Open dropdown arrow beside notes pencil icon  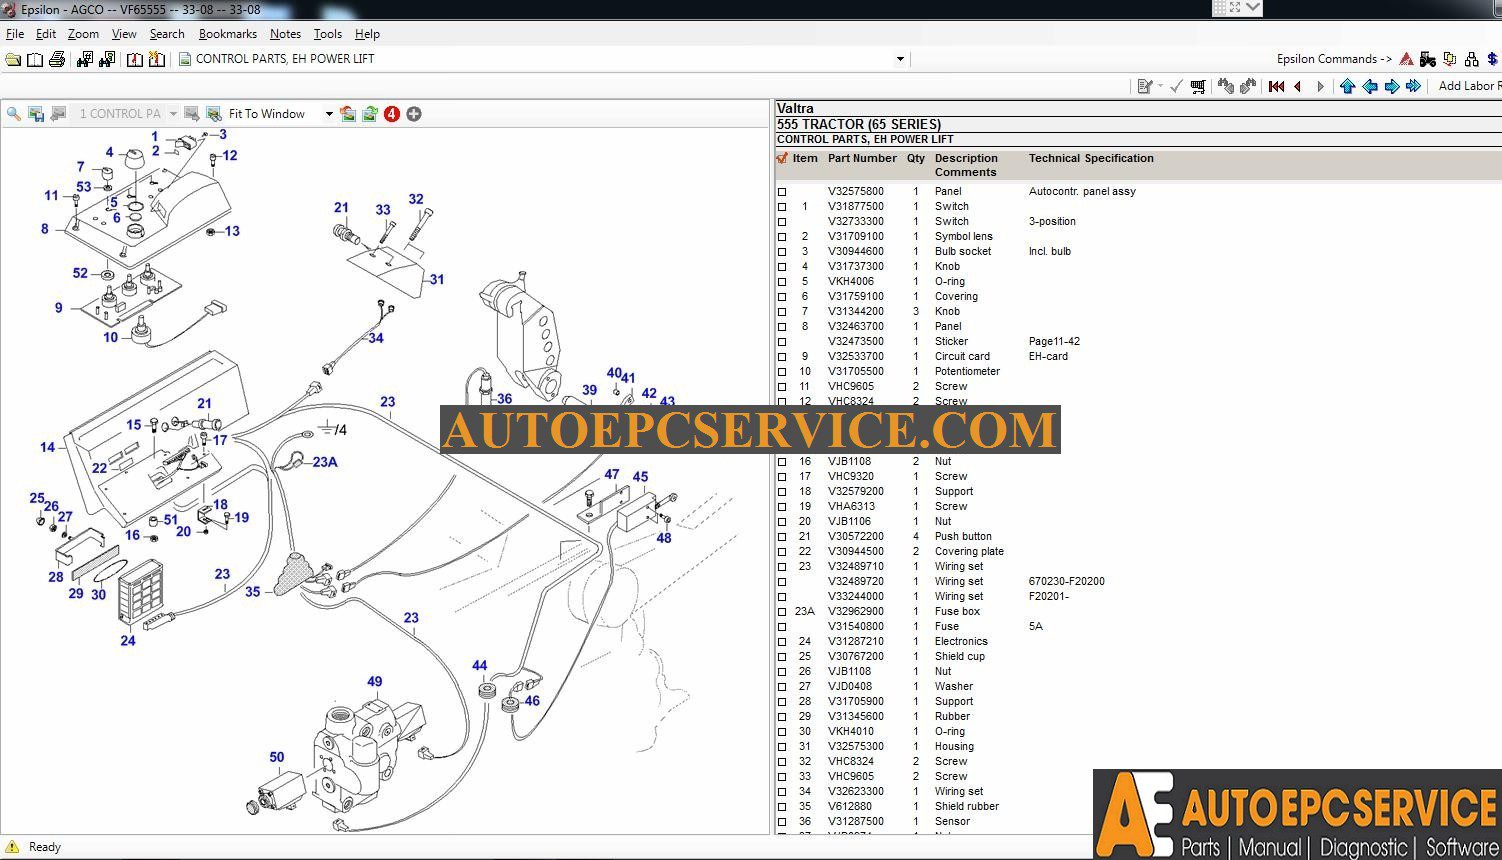pyautogui.click(x=1160, y=87)
